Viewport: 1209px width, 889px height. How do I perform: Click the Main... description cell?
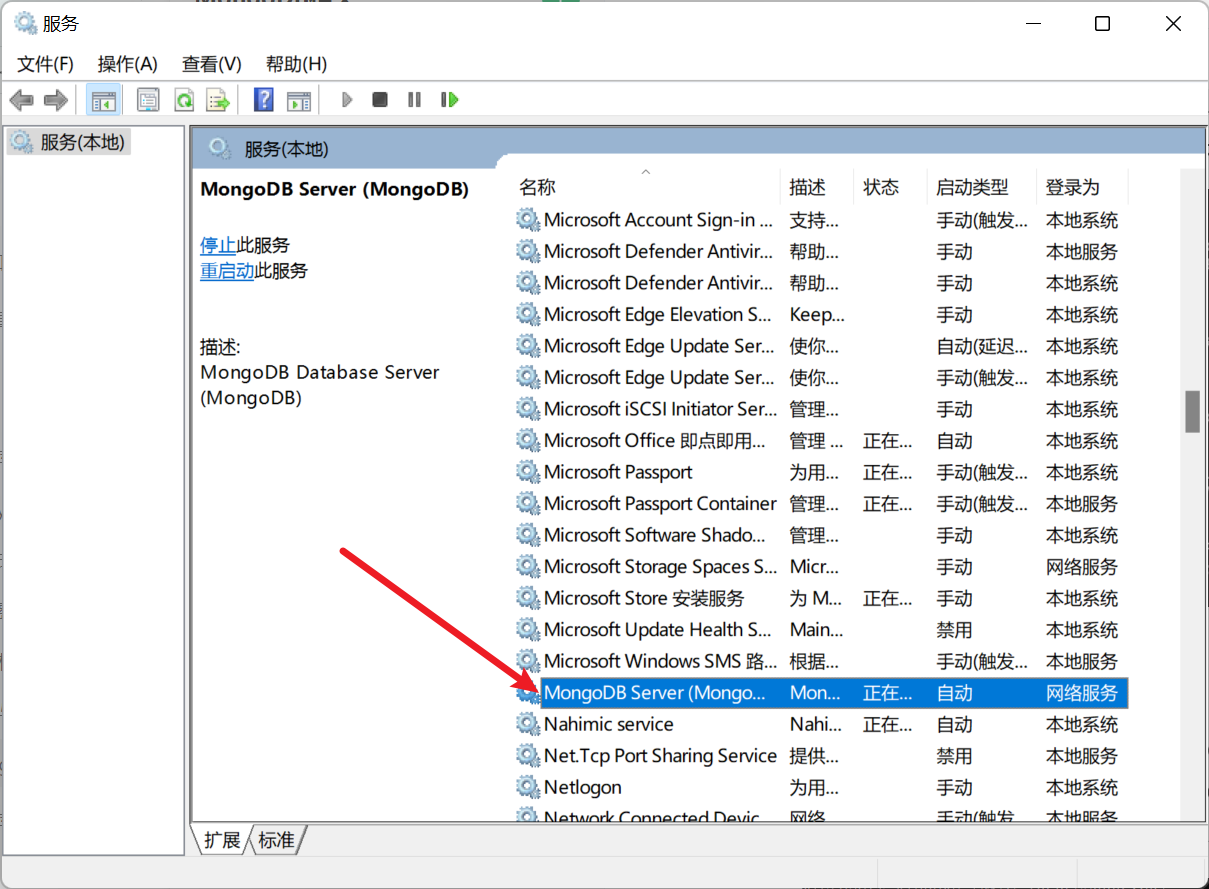[817, 630]
